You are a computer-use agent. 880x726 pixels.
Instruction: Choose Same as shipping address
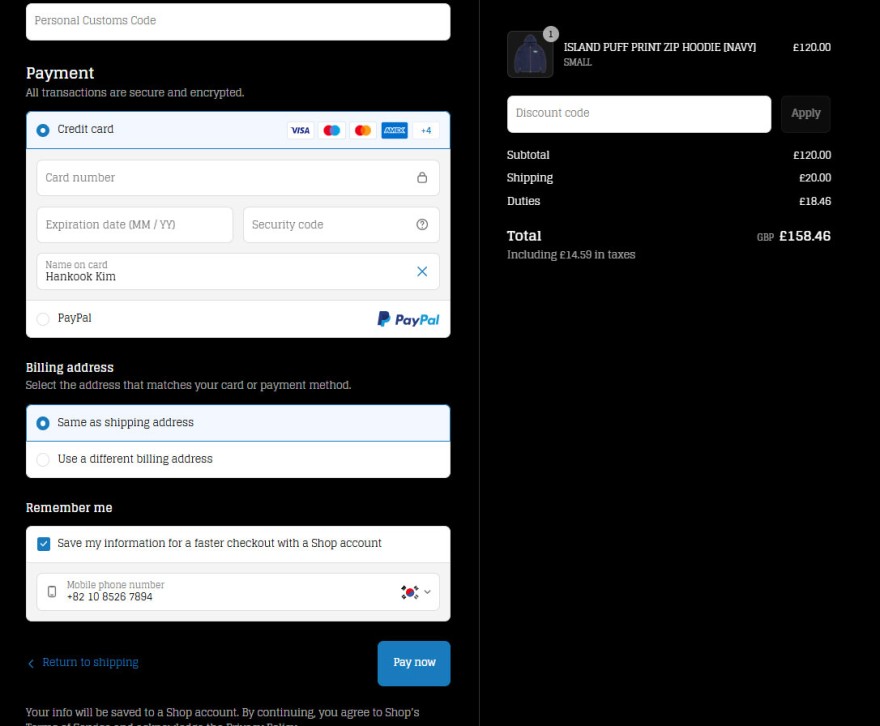43,423
